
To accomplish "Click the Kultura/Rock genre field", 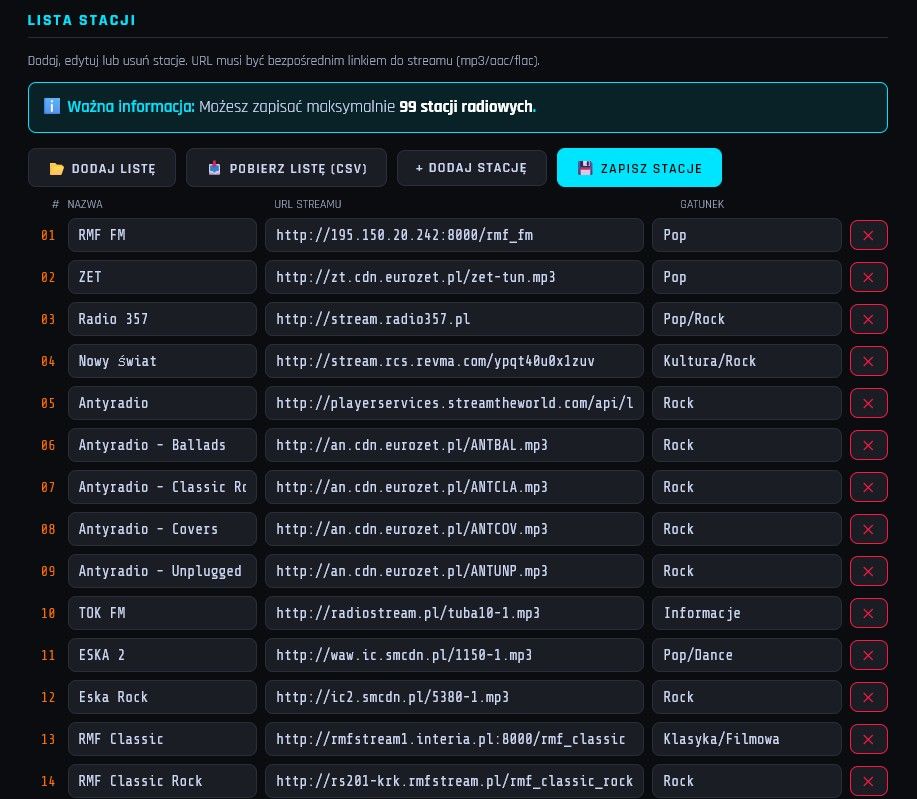I will point(746,361).
